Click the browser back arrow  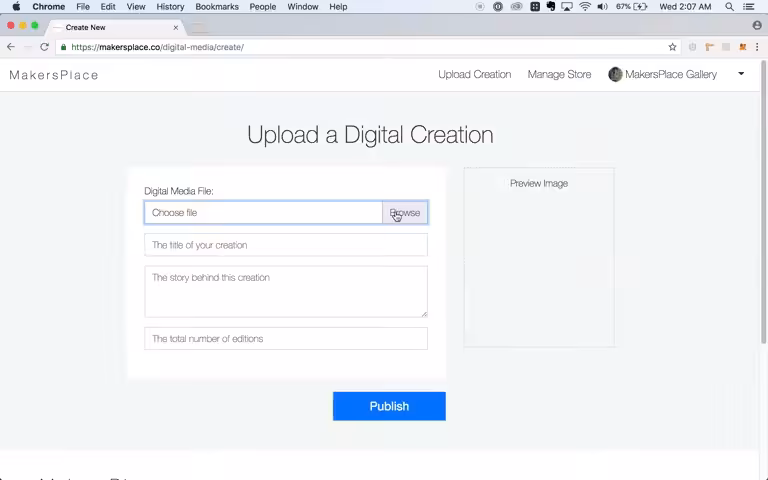coord(11,47)
